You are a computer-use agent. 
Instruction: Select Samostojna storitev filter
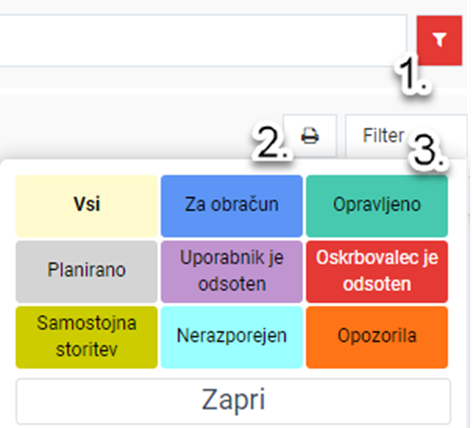(87, 337)
